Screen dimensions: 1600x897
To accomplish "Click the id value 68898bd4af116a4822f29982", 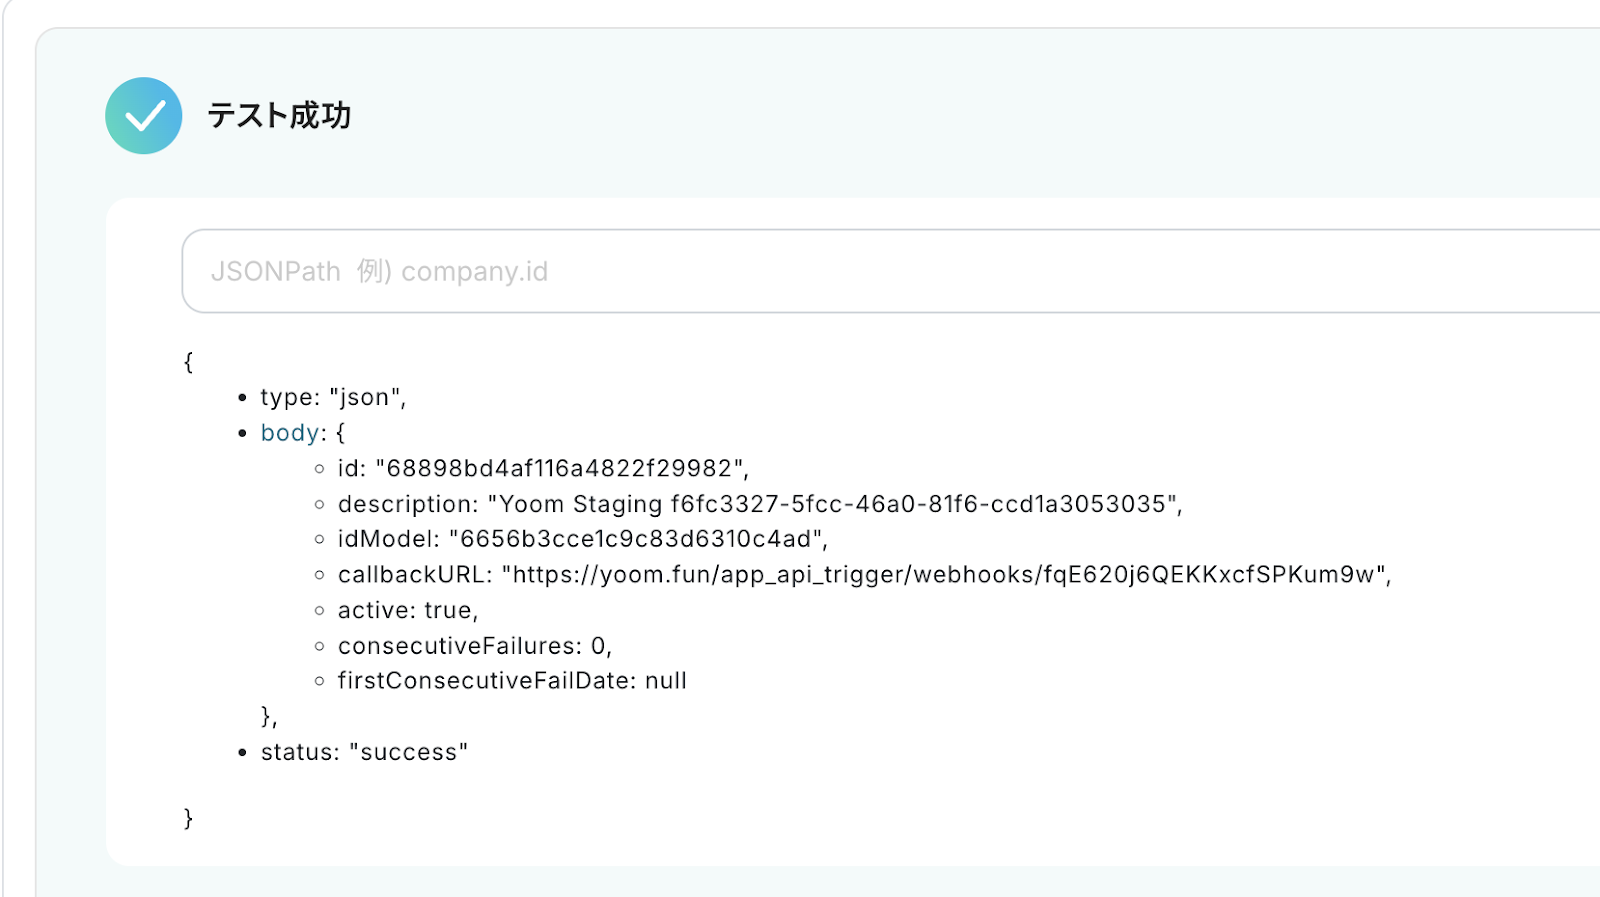I will click(560, 469).
